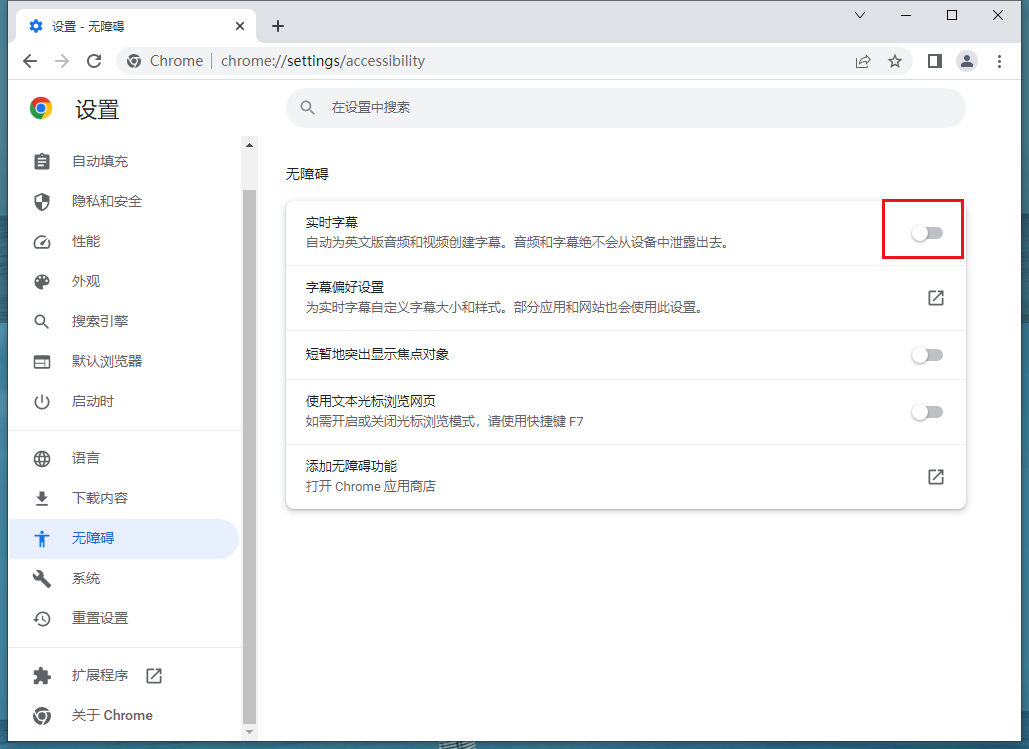
Task: Click the palette icon beside 外观
Action: coord(42,282)
